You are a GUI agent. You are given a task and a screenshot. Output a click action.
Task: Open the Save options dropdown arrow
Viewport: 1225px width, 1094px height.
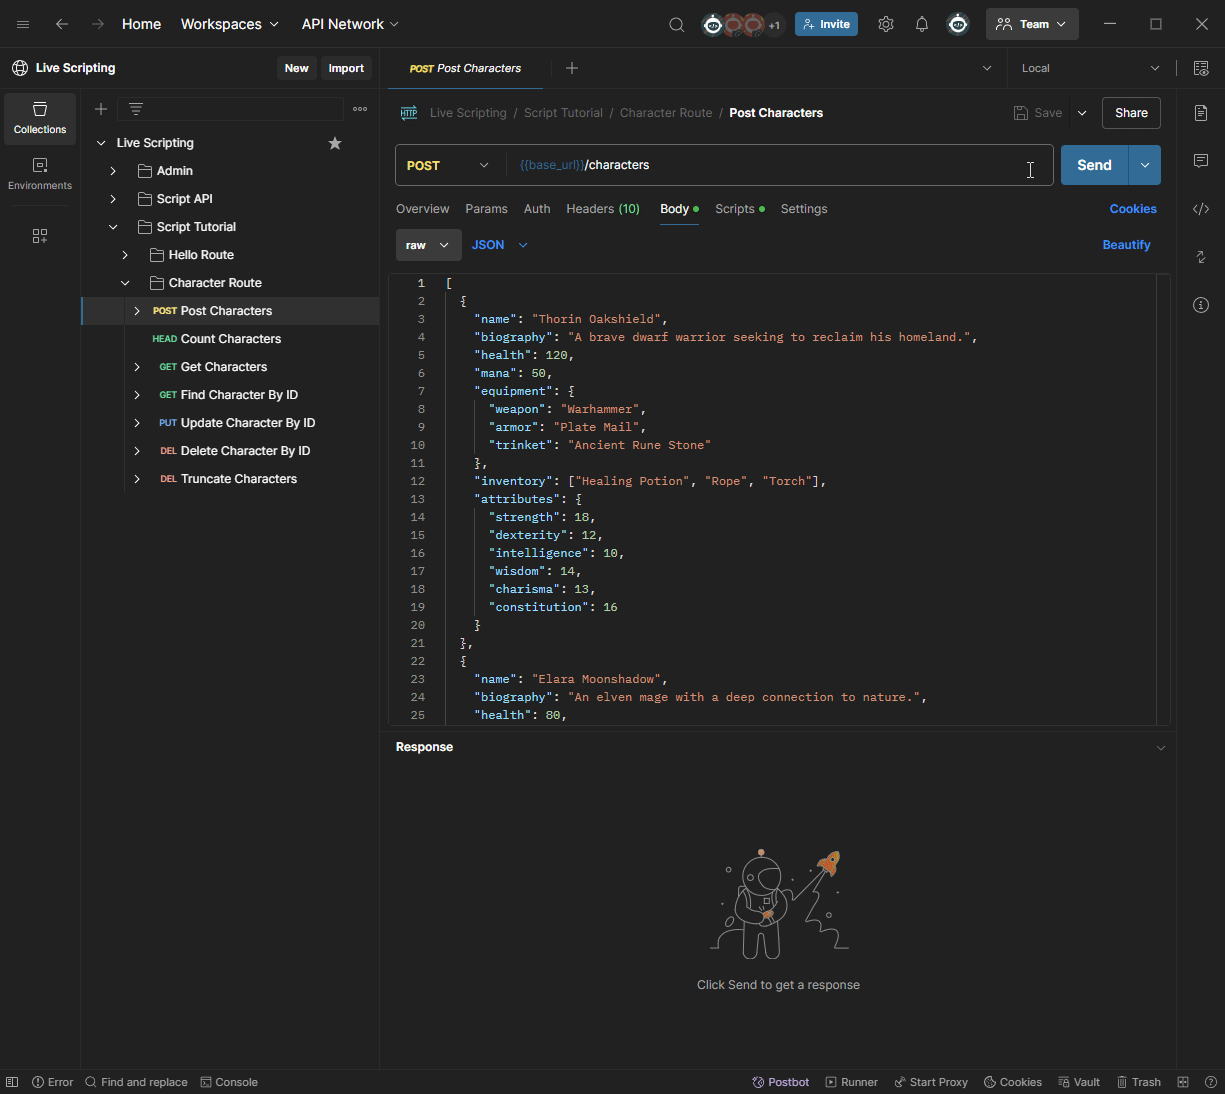1082,113
